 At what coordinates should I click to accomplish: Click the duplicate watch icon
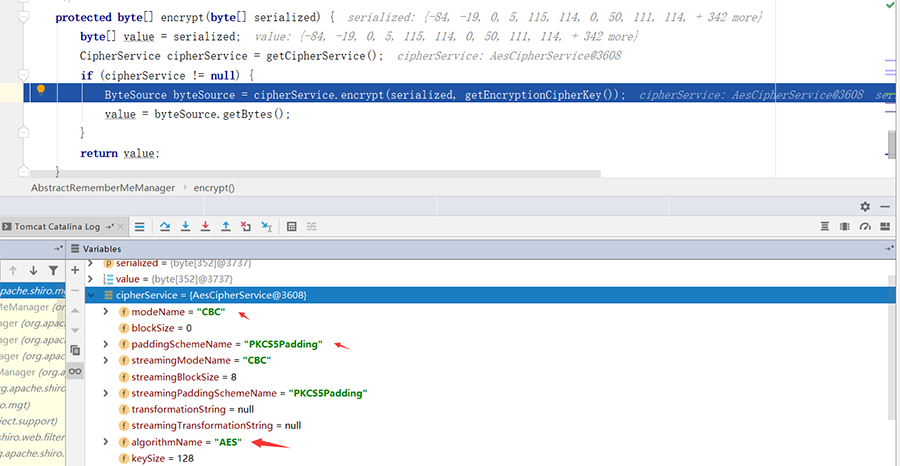point(75,350)
